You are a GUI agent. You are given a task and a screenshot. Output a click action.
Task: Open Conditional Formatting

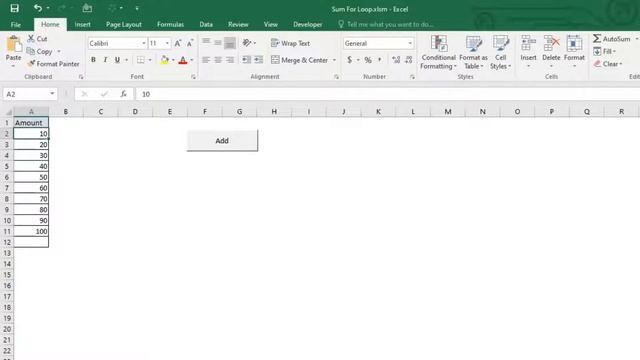point(438,52)
